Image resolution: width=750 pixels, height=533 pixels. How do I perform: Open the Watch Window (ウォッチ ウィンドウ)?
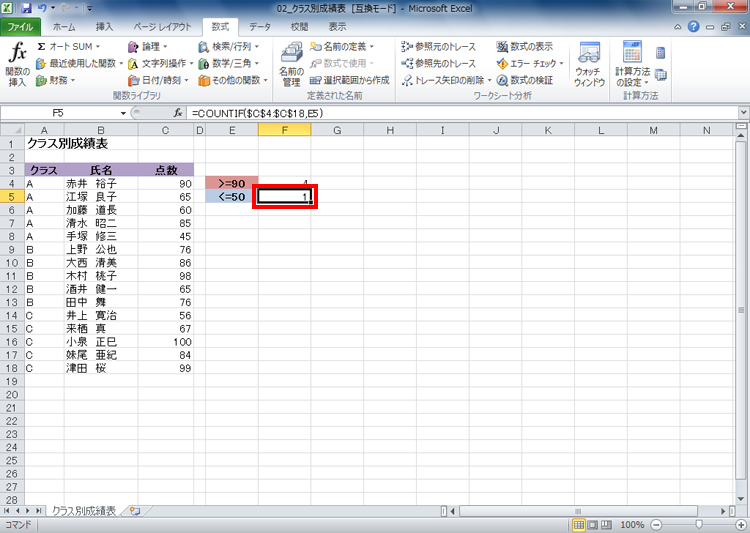point(589,64)
